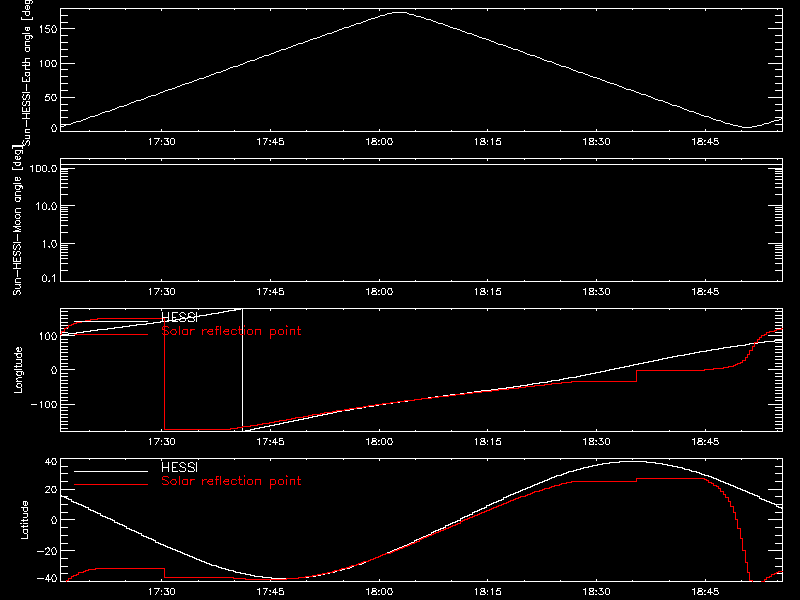Click 18:15 under the Moon angle plot
This screenshot has height=600, width=800.
point(488,292)
